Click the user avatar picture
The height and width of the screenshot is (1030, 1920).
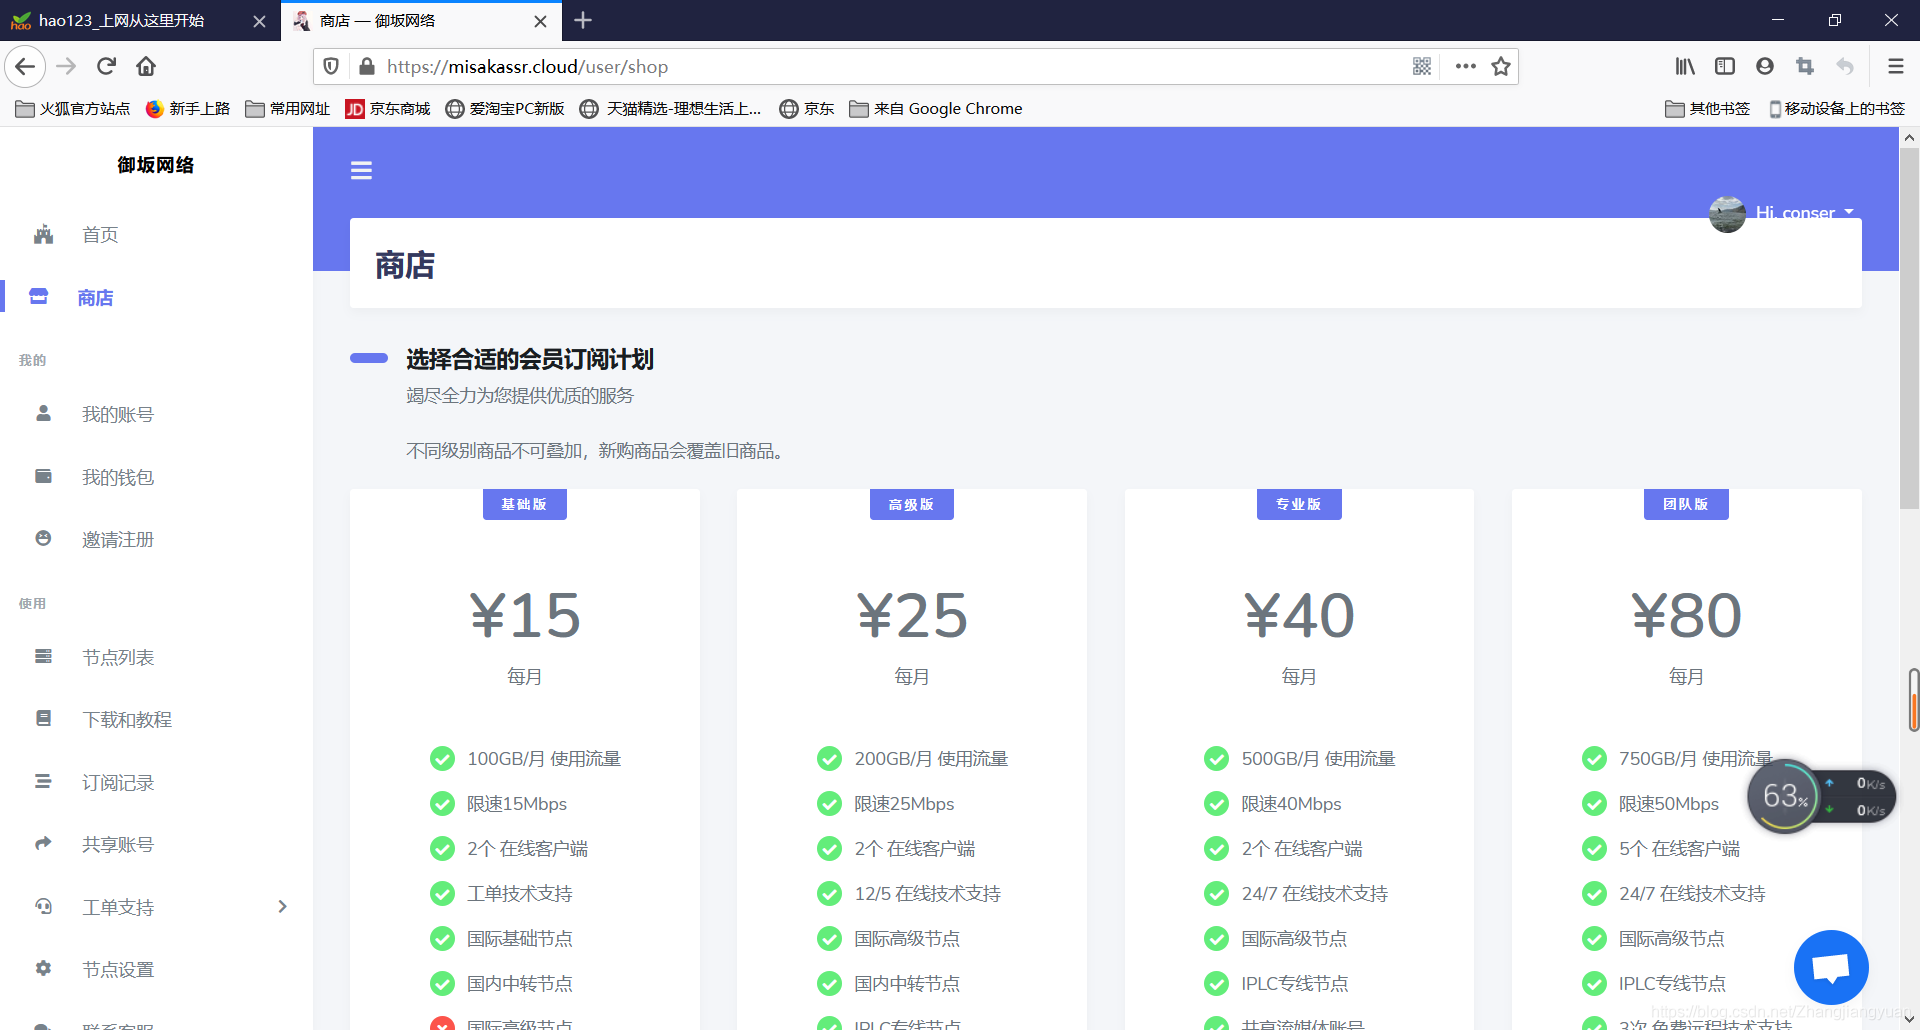pyautogui.click(x=1727, y=213)
